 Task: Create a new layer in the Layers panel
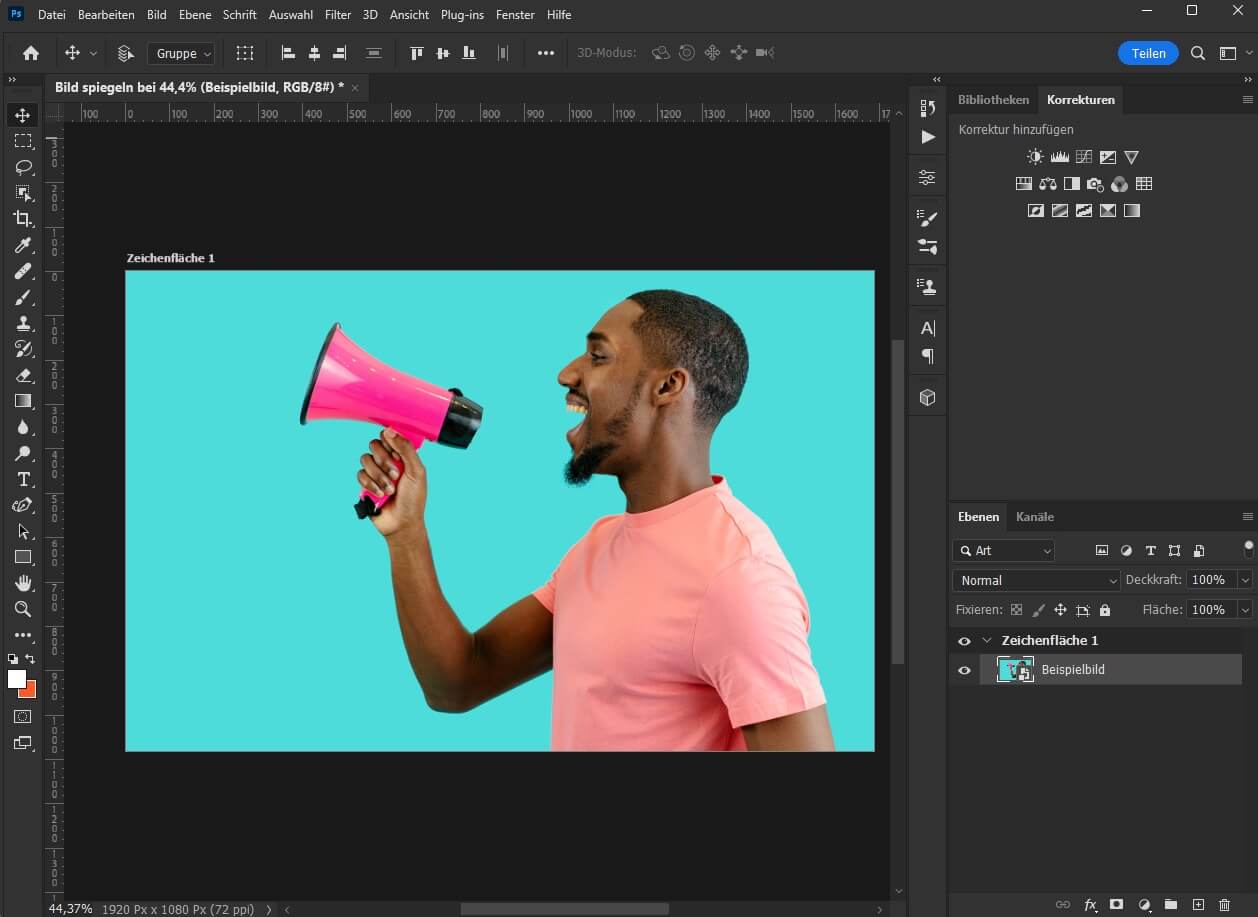1197,903
